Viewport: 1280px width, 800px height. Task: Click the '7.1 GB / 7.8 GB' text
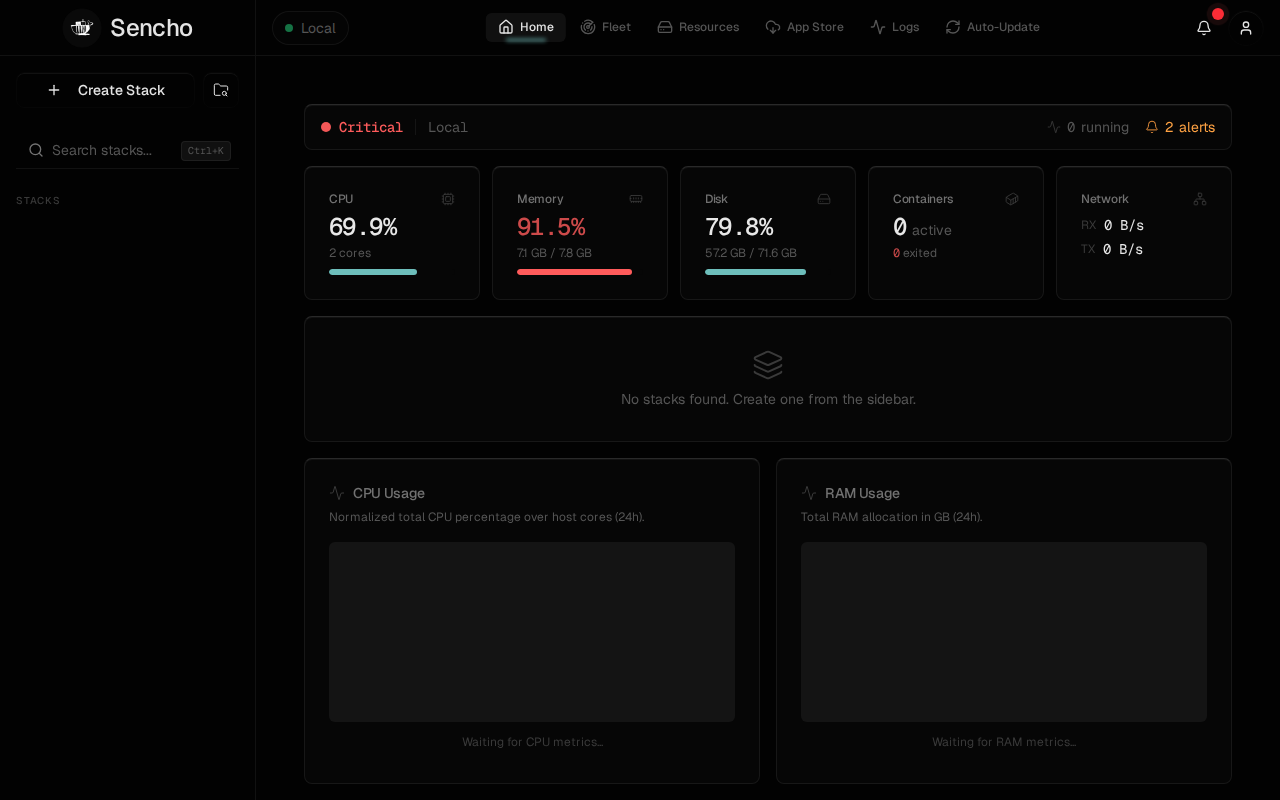point(554,253)
